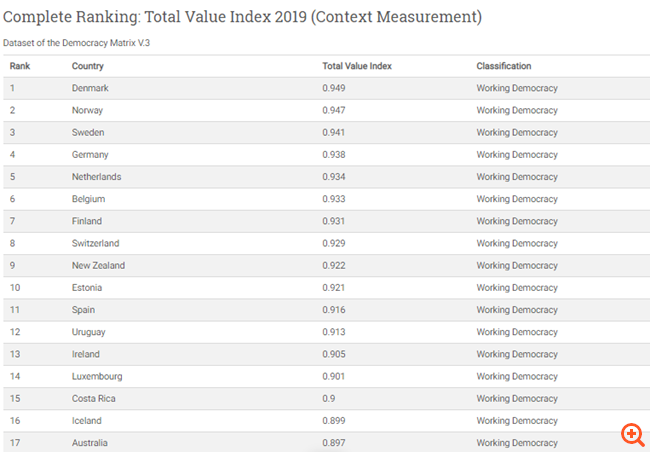Select the Switzerland country cell
650x452 pixels.
95,243
